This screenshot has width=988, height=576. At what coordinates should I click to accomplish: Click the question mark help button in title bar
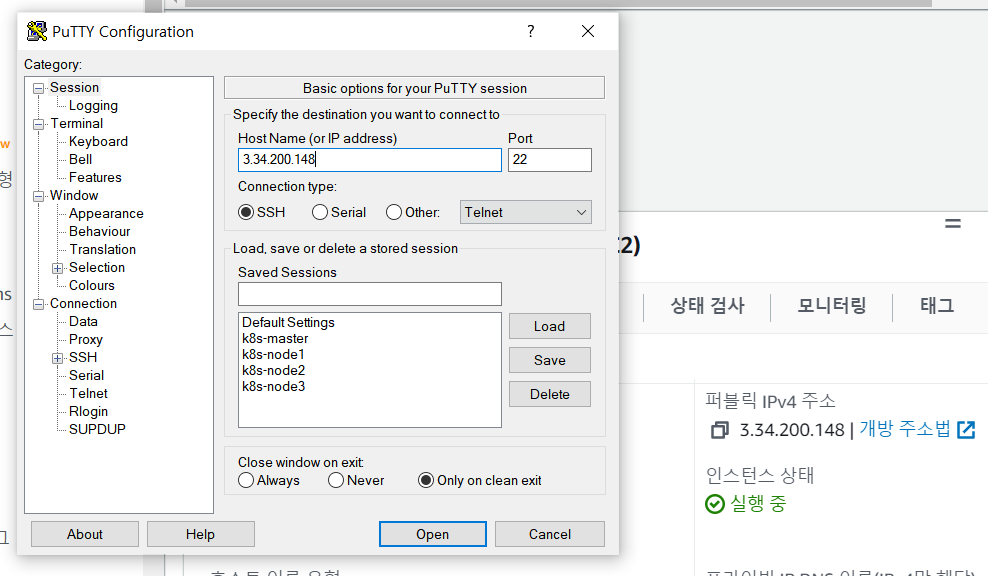tap(531, 31)
